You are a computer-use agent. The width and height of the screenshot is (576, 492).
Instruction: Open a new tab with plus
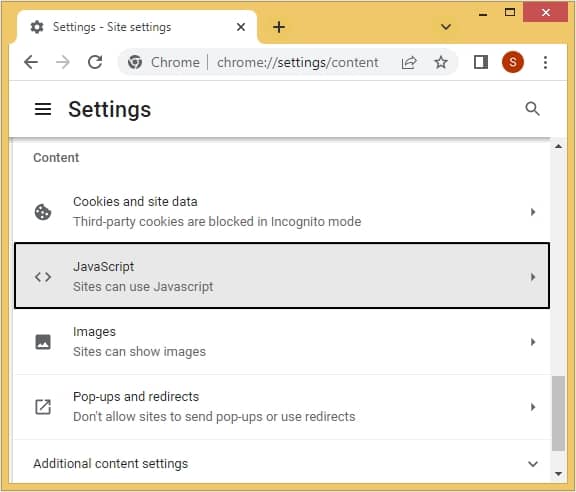click(279, 27)
